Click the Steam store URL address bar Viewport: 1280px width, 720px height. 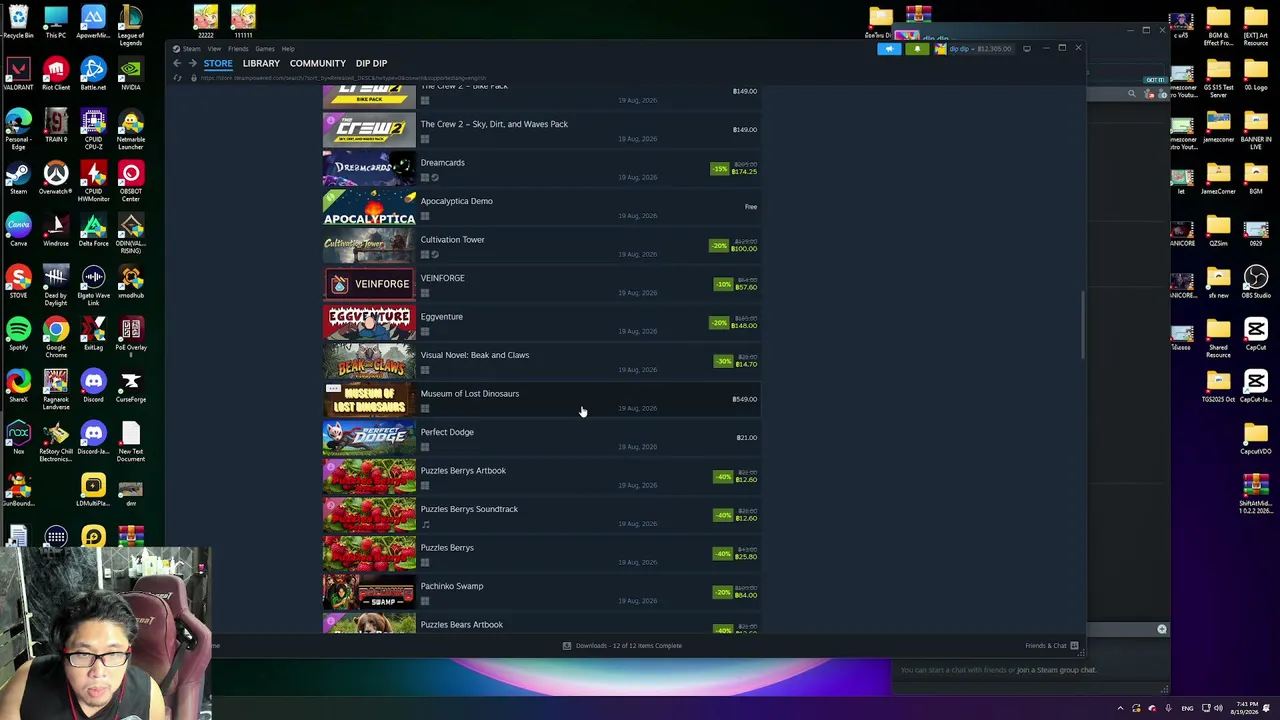click(343, 78)
